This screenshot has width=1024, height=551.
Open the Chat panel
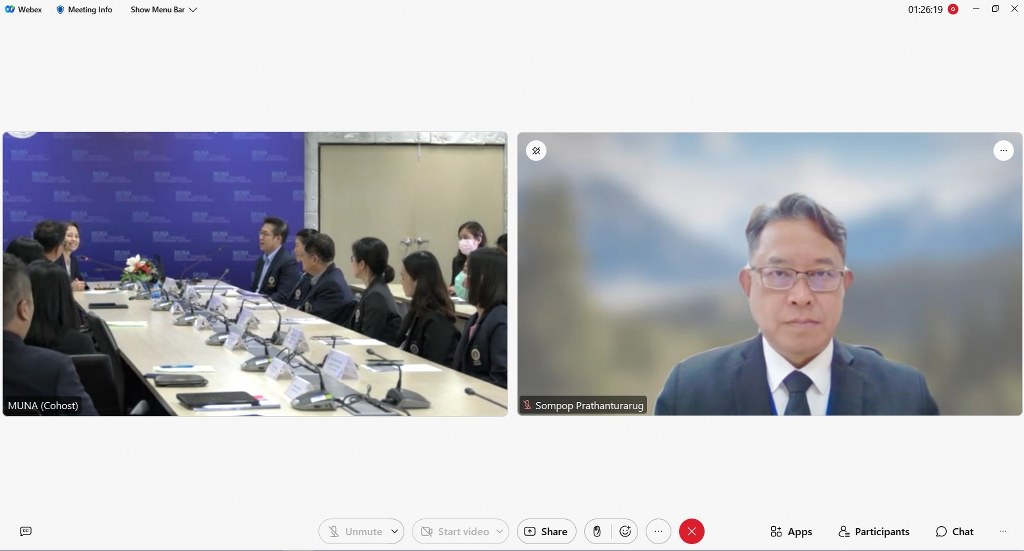954,531
